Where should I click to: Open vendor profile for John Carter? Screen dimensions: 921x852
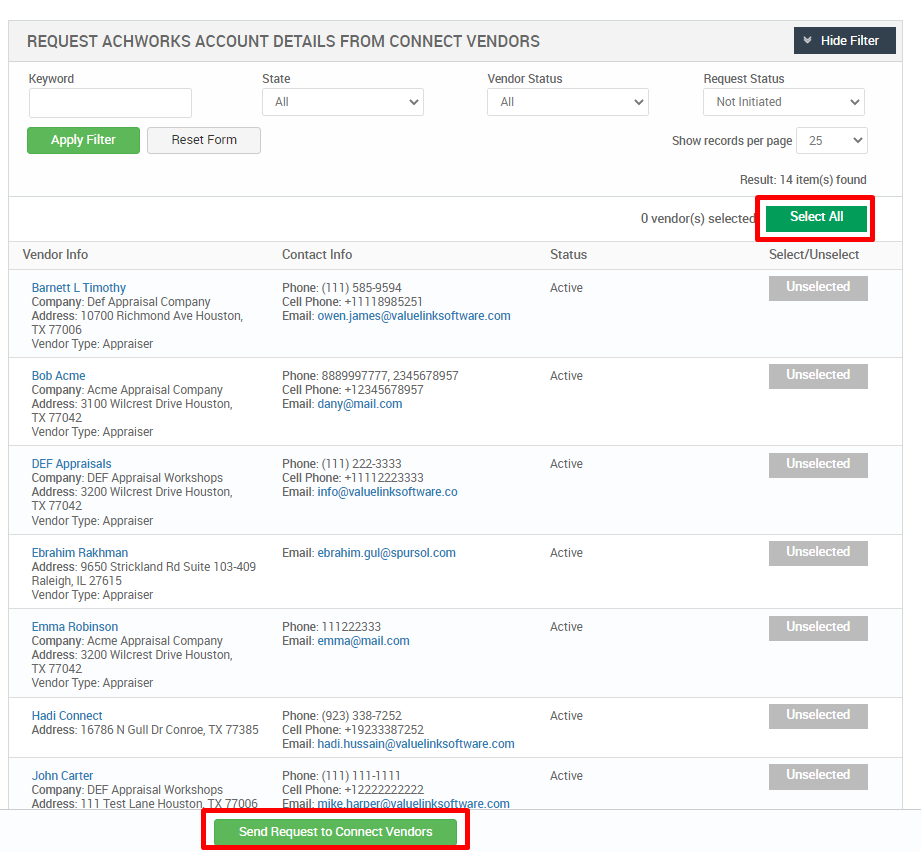tap(62, 775)
